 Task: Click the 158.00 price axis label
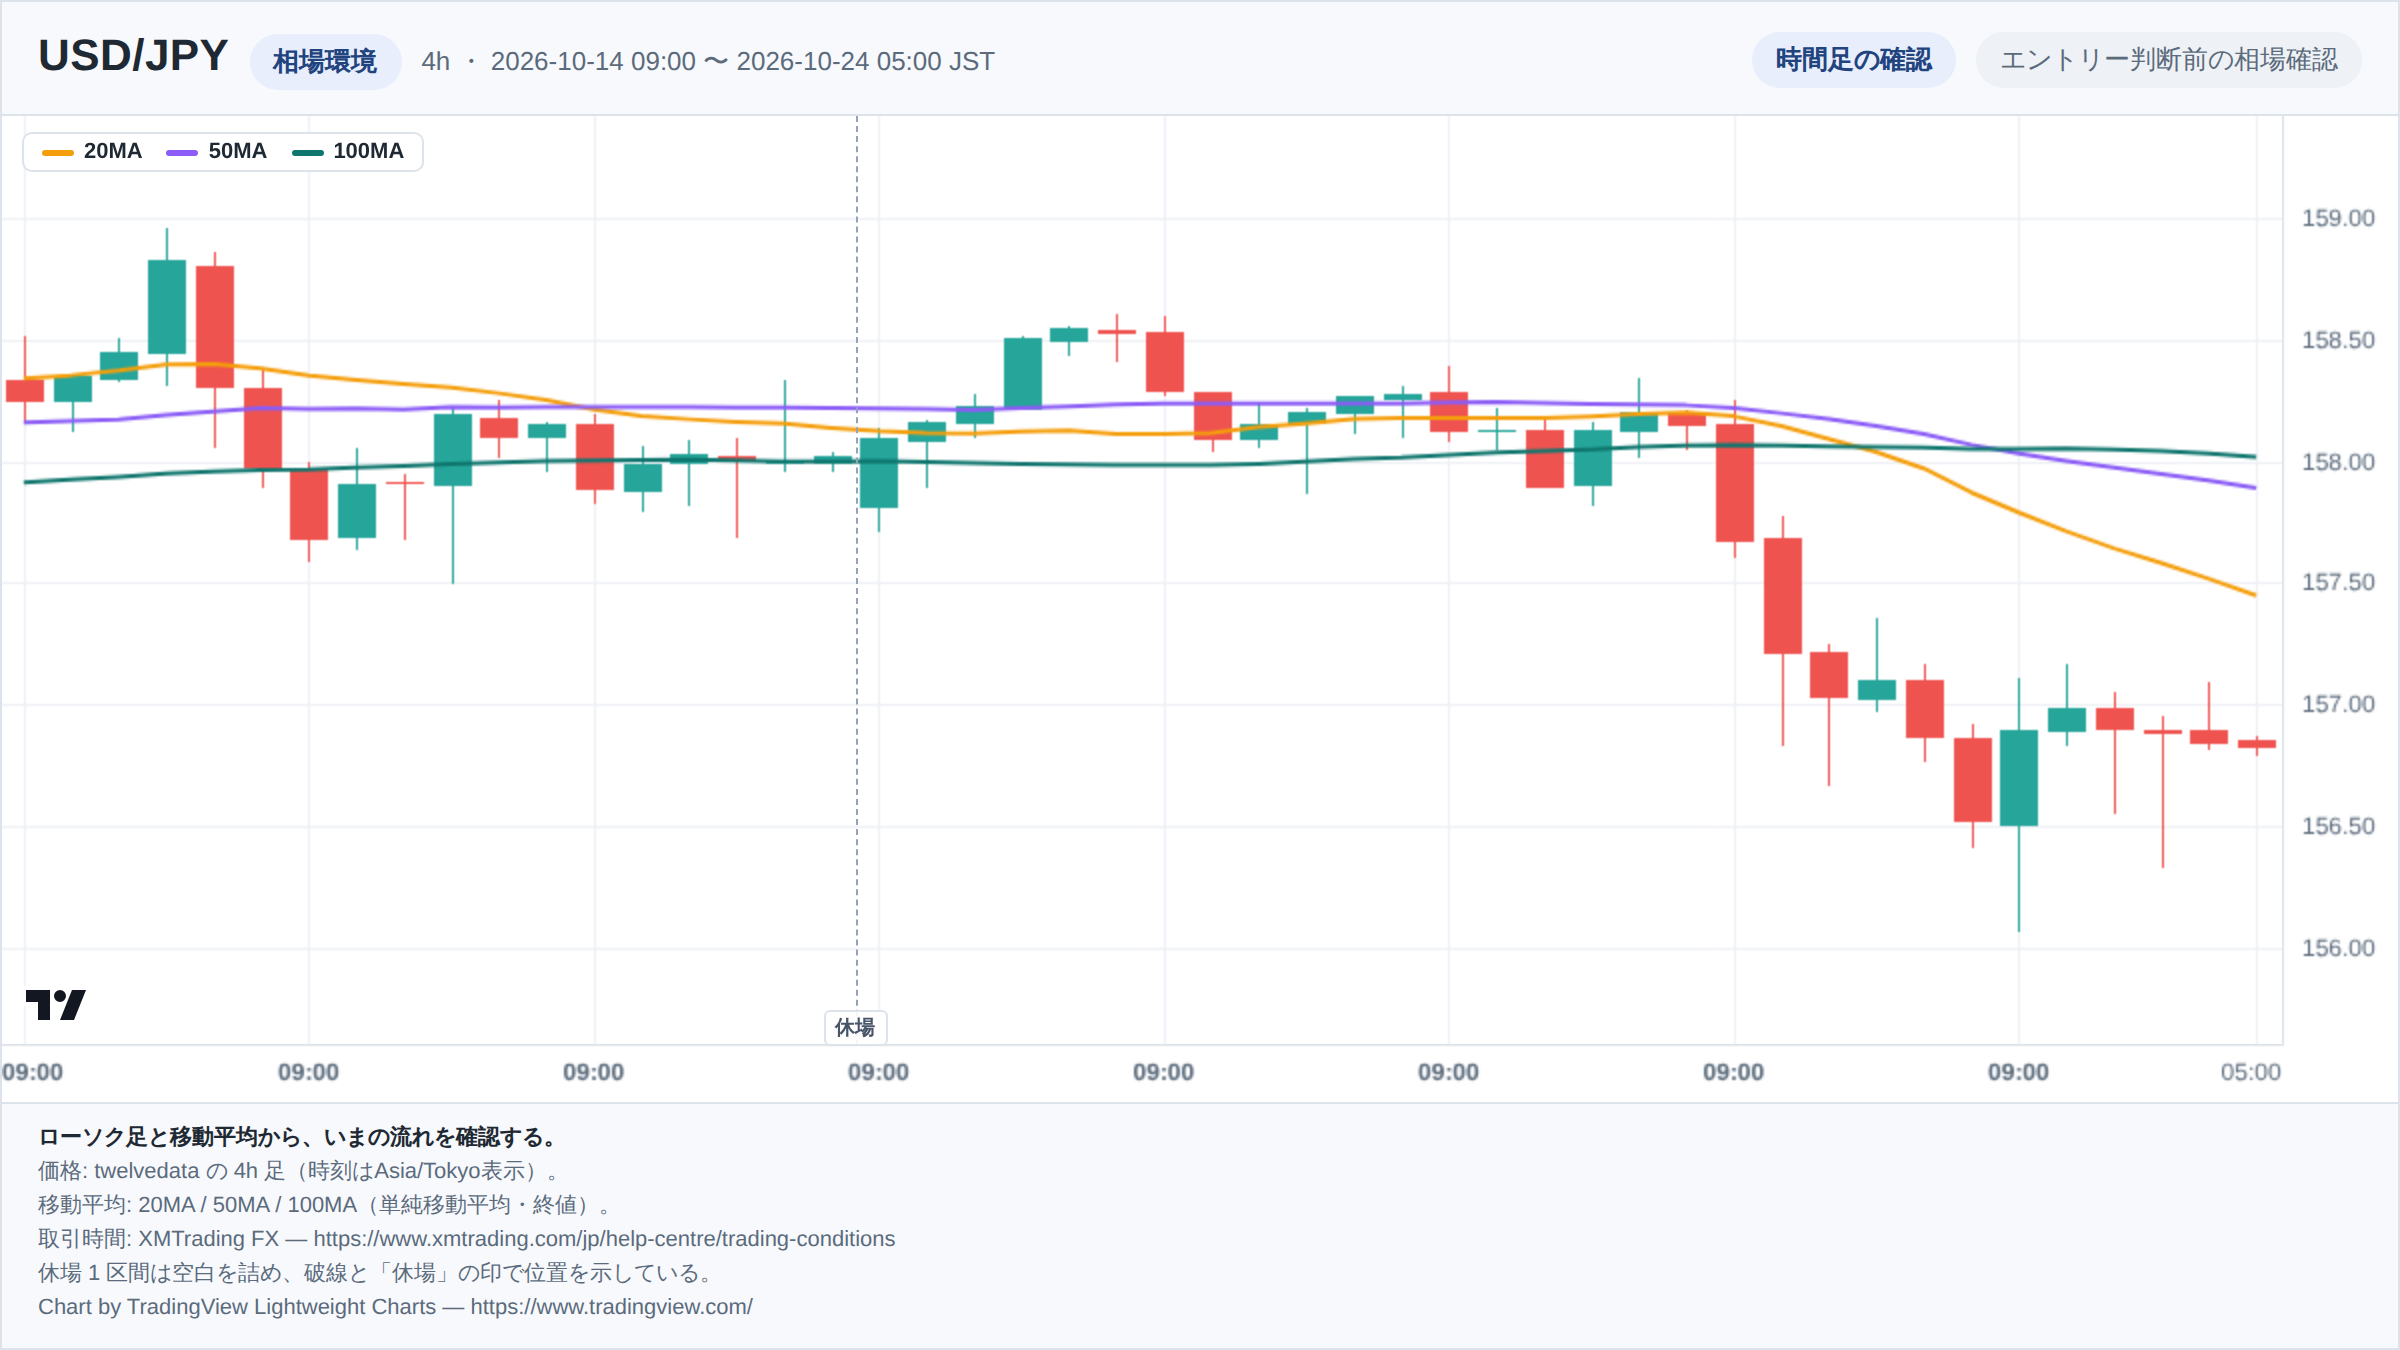[2338, 462]
